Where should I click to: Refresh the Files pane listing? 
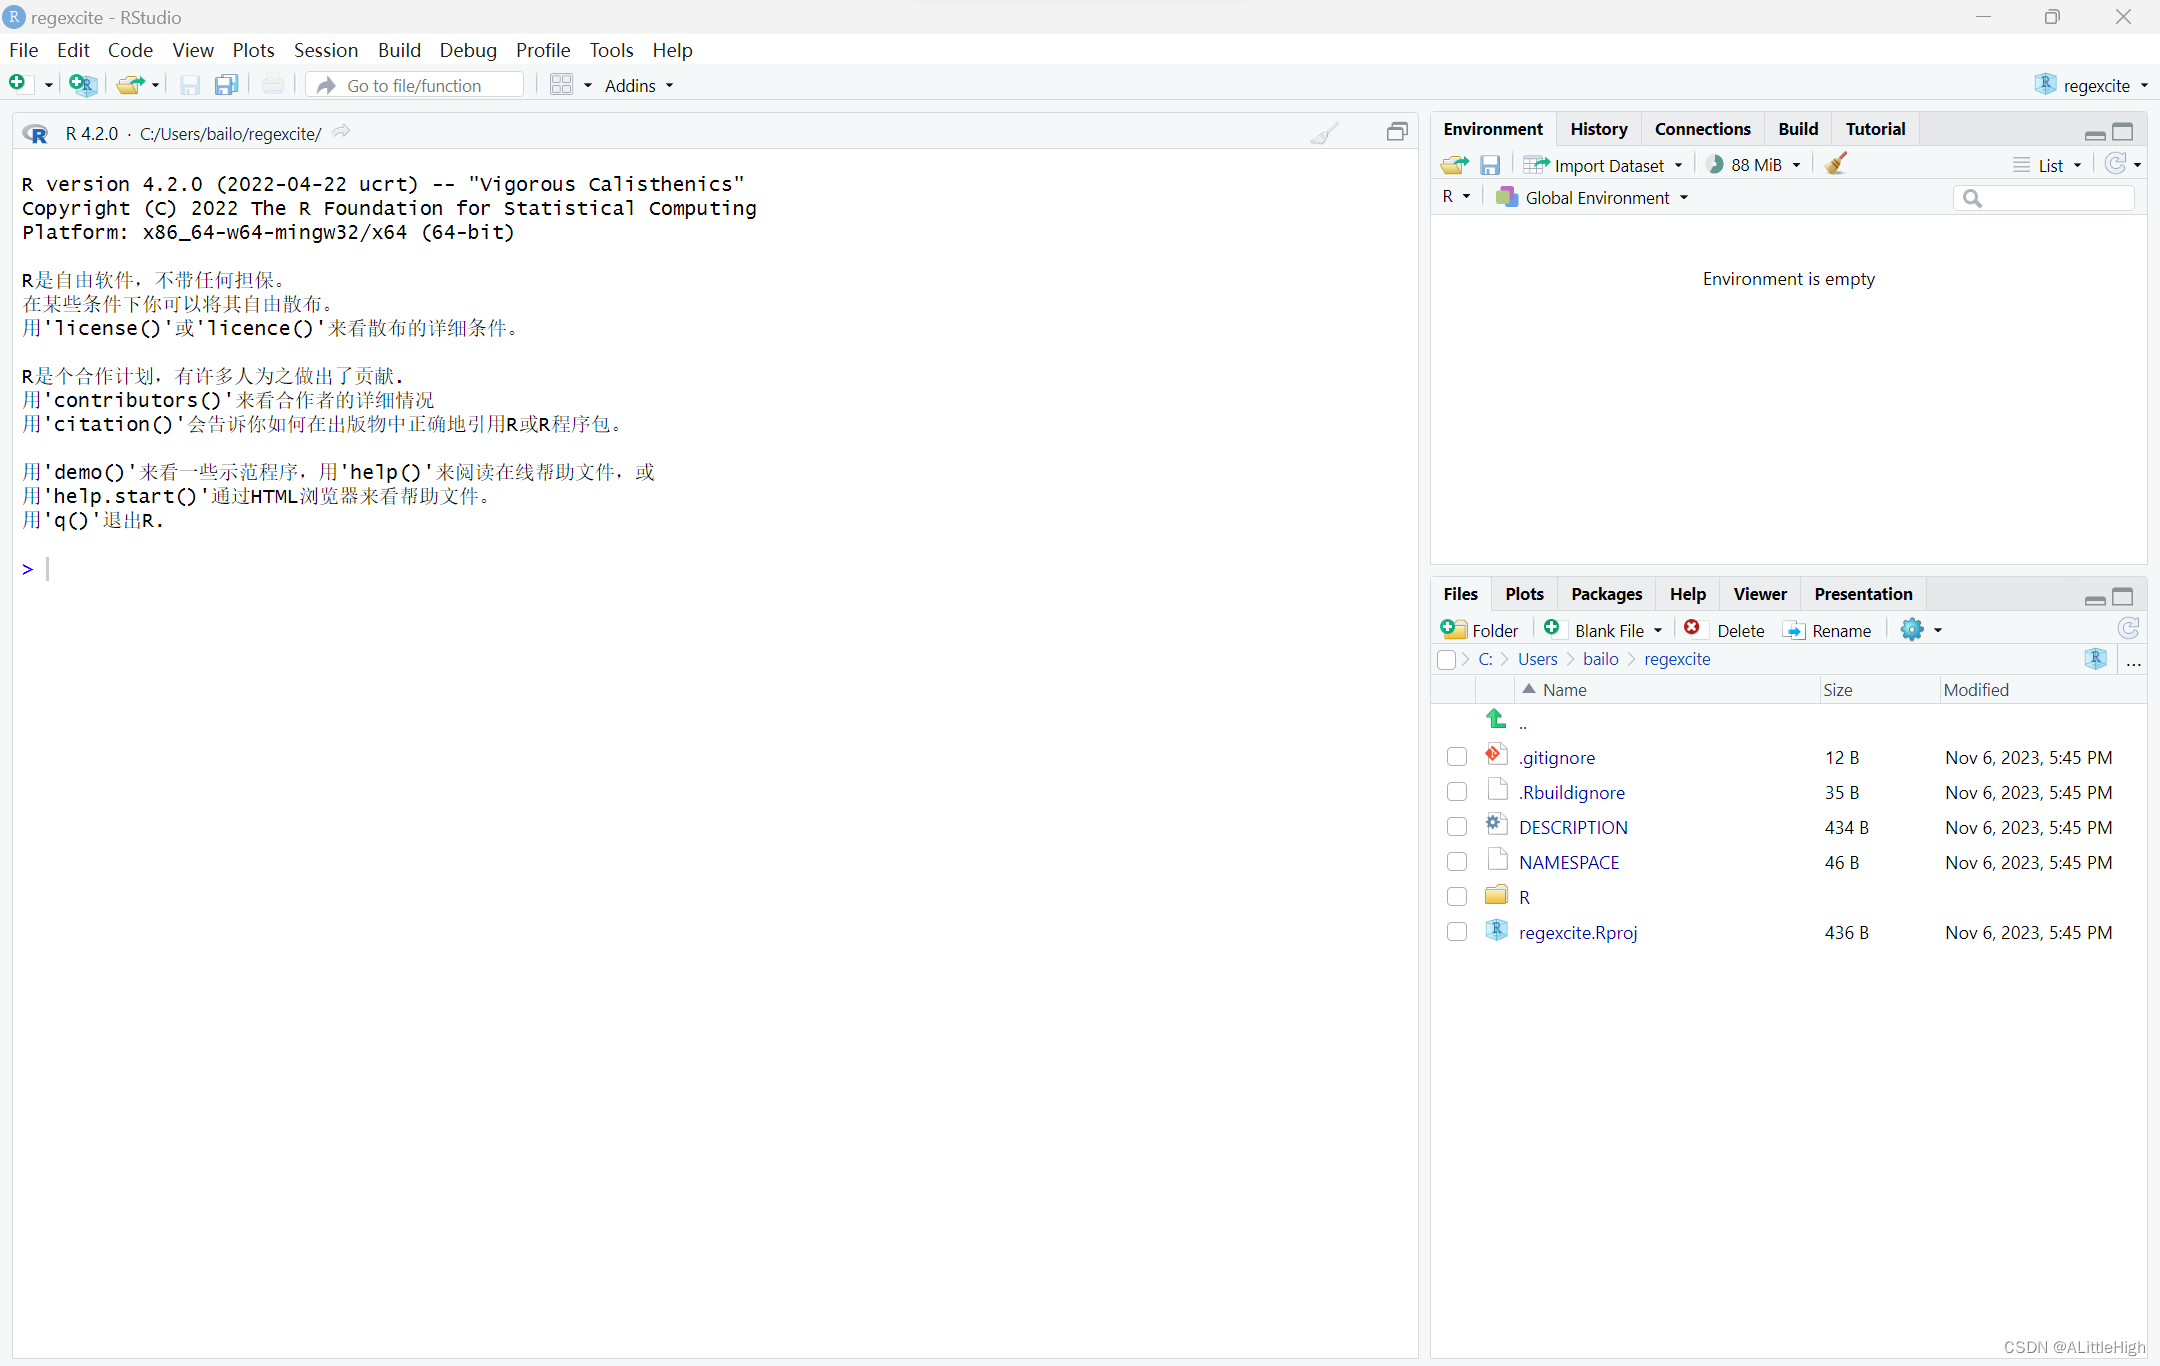[2128, 628]
